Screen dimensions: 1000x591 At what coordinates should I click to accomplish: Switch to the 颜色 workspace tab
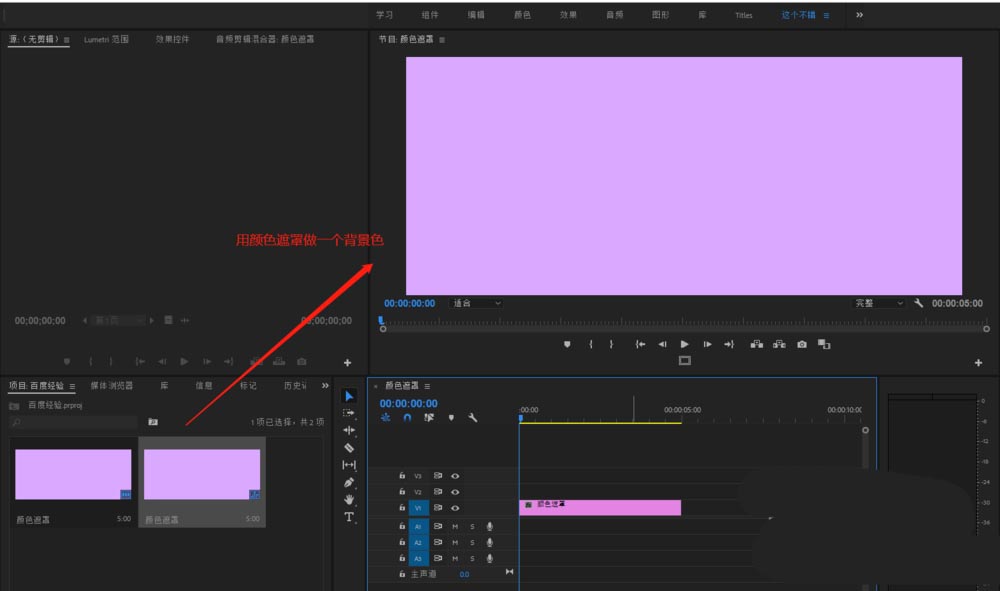(x=521, y=14)
